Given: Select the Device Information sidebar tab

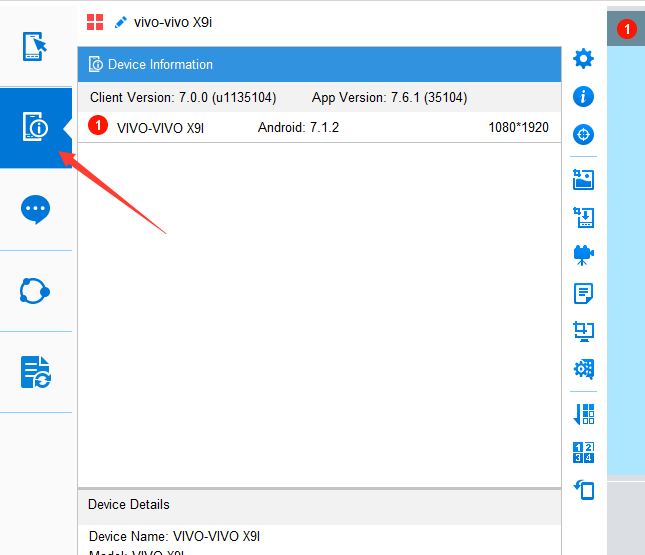Looking at the screenshot, I should tap(36, 128).
